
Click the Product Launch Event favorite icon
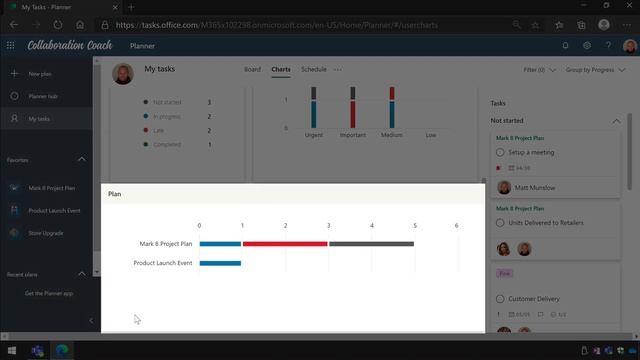pyautogui.click(x=14, y=210)
